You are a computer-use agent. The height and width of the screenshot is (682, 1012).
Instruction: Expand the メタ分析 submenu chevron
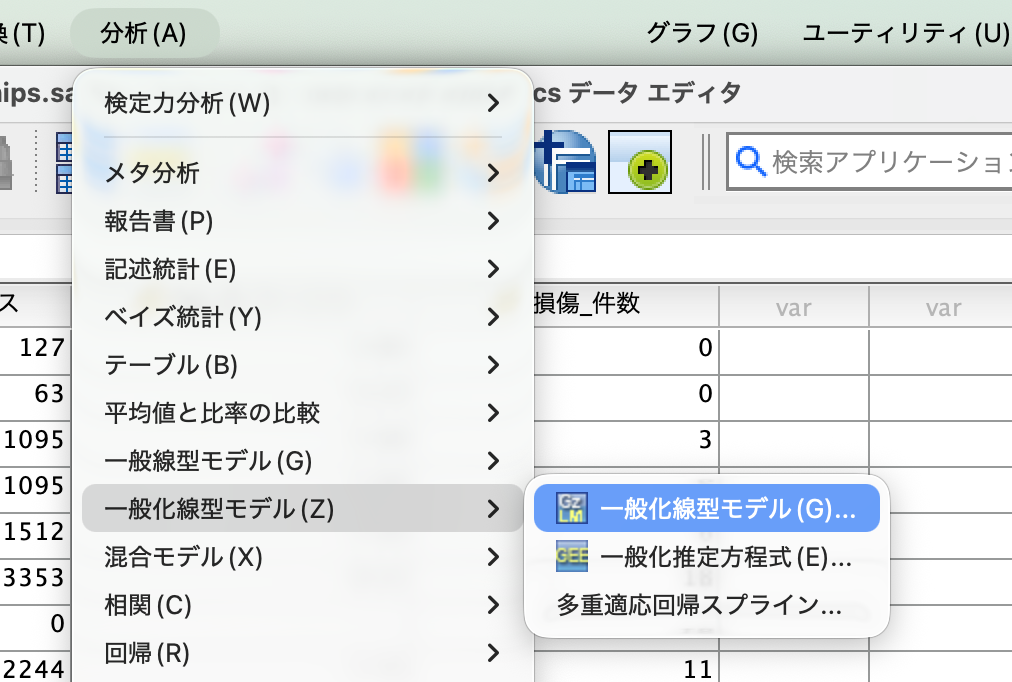493,173
